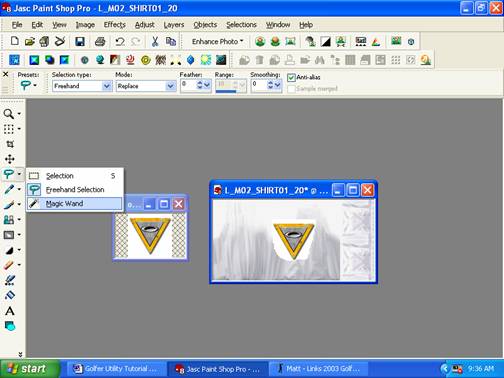Screen dimensions: 504x378
Task: Expand the Zoom tool flyout arrow
Action: (19, 114)
